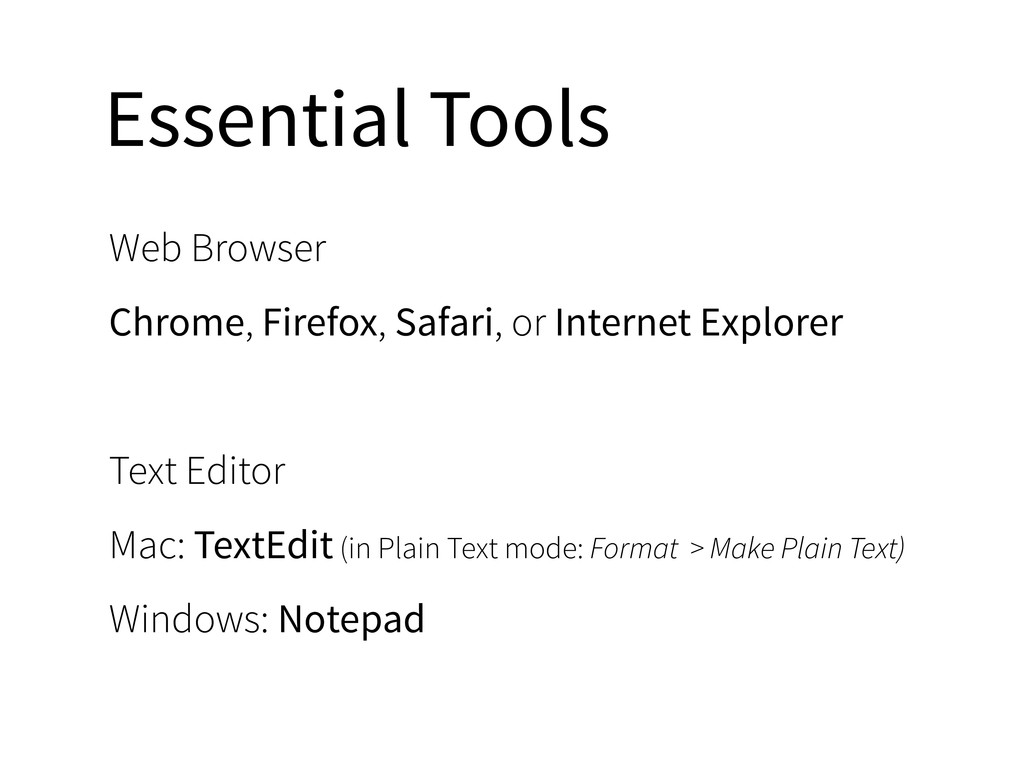Click the word Text in Text Editor heading

pyautogui.click(x=142, y=471)
